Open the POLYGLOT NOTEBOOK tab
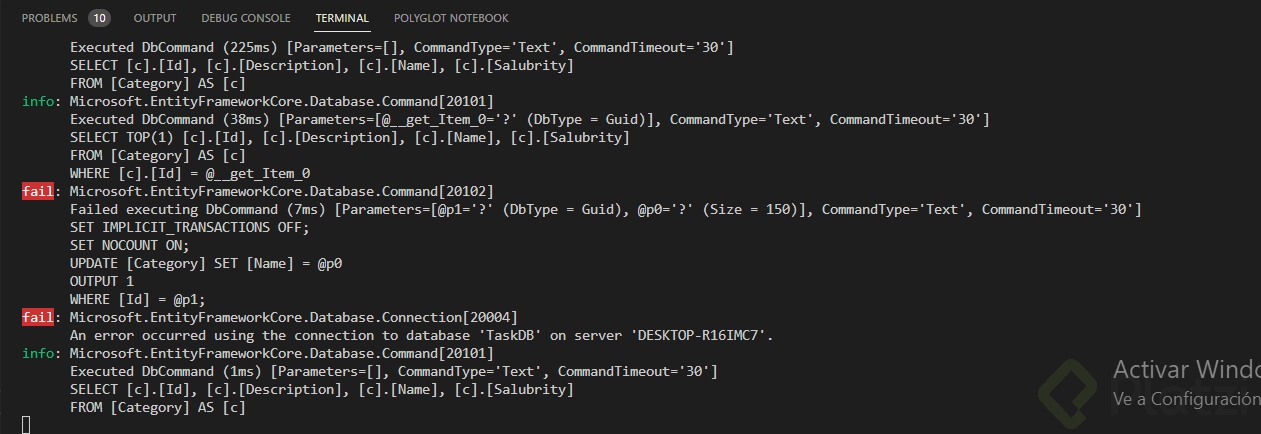Screen dimensions: 1261x434 [451, 18]
